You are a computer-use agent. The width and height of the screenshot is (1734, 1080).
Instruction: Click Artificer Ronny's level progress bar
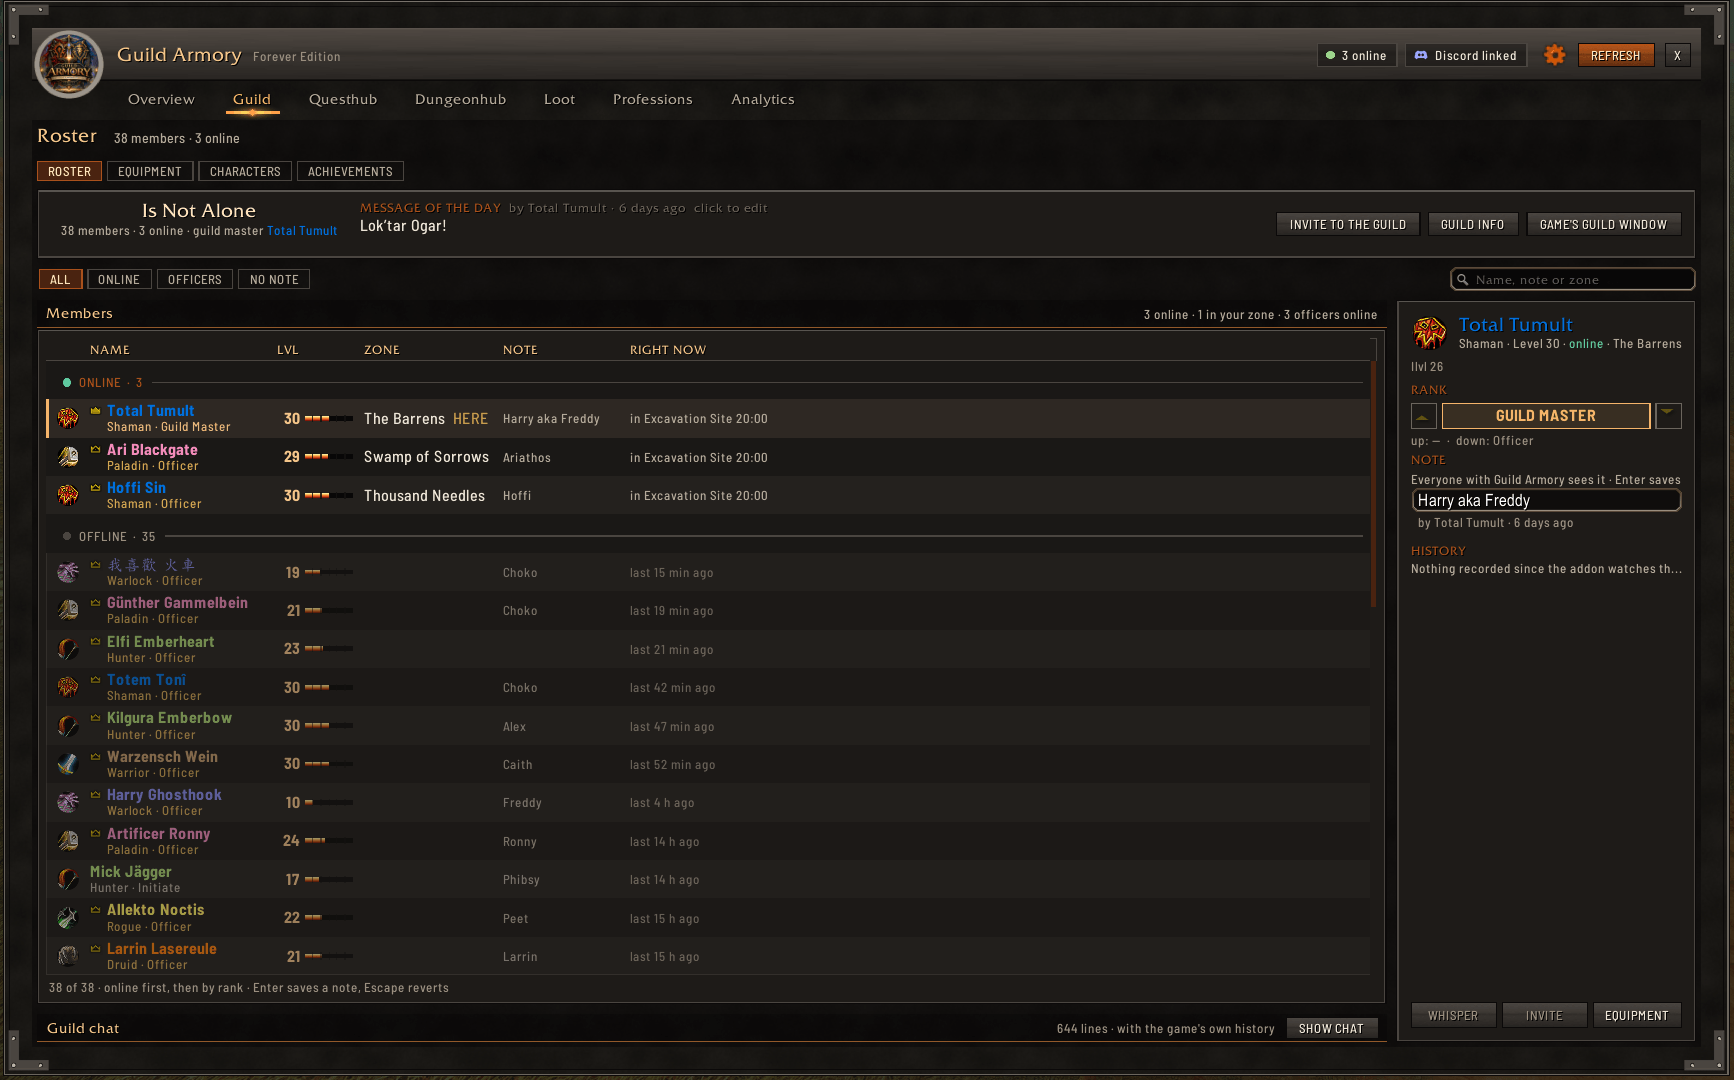329,841
